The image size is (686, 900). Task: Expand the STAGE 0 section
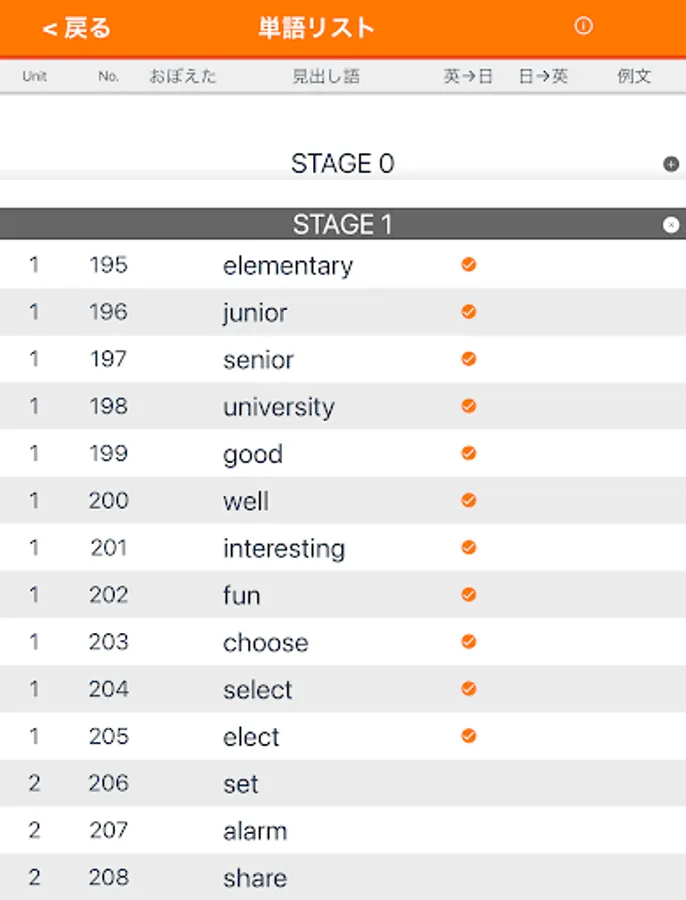click(671, 164)
